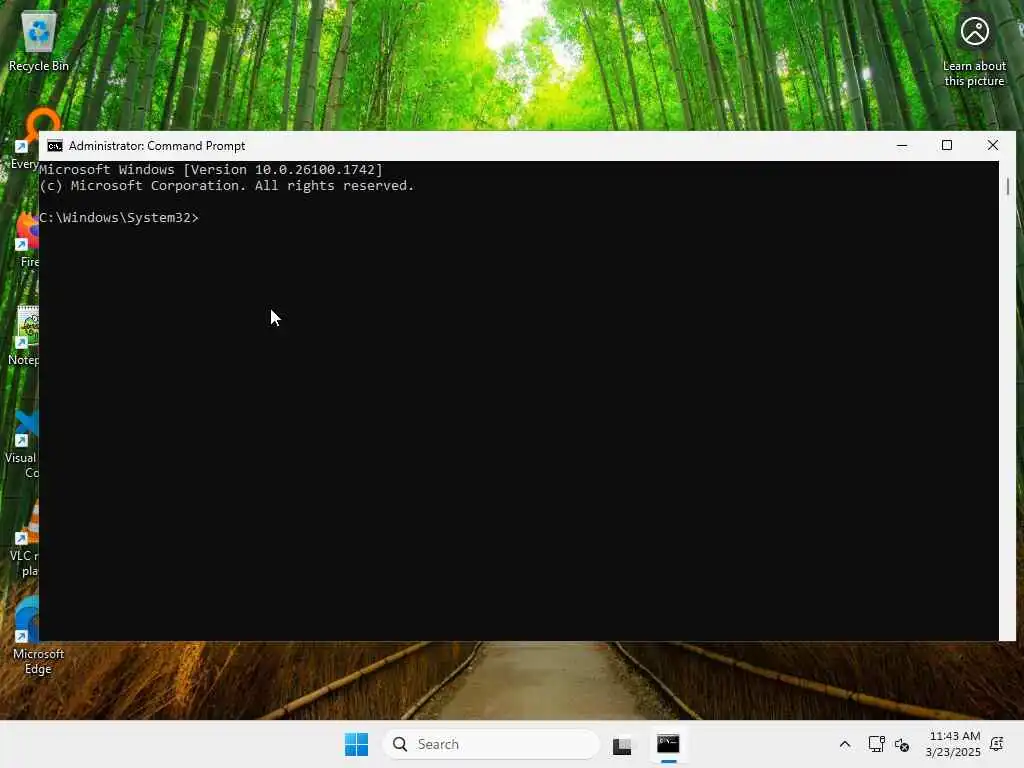The width and height of the screenshot is (1024, 768).
Task: Open the Notepad++ desktop shortcut
Action: [x=24, y=336]
